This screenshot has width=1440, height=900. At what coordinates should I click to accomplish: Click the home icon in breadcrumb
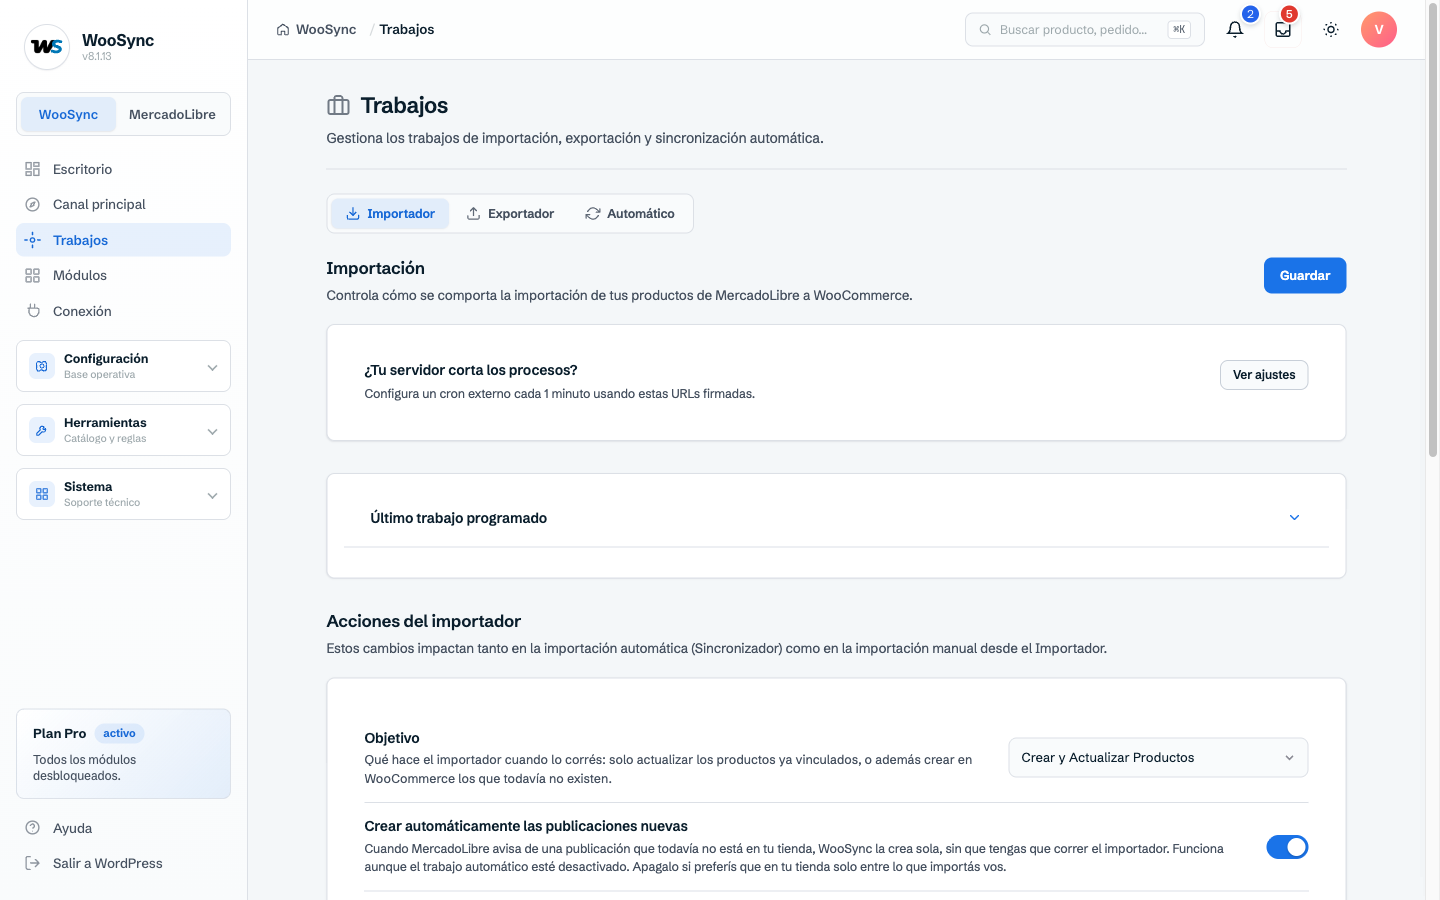[x=283, y=29]
